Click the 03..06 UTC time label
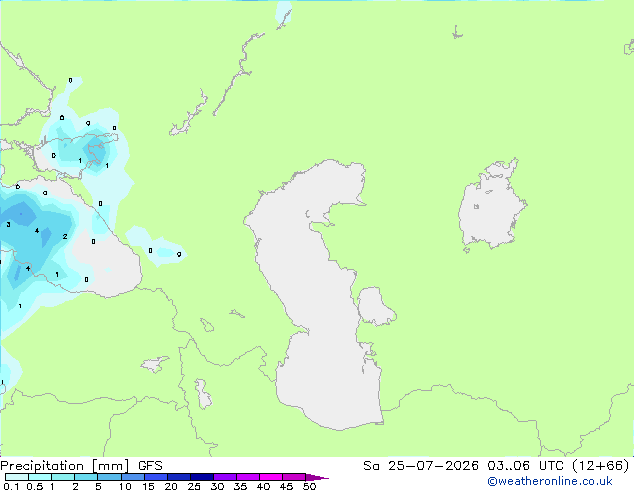This screenshot has height=490, width=634. point(525,466)
